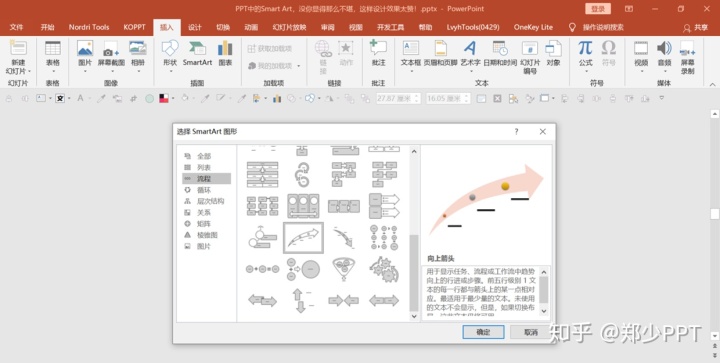720x363 pixels.
Task: Click the description box scrollbar thumb
Action: 544,290
